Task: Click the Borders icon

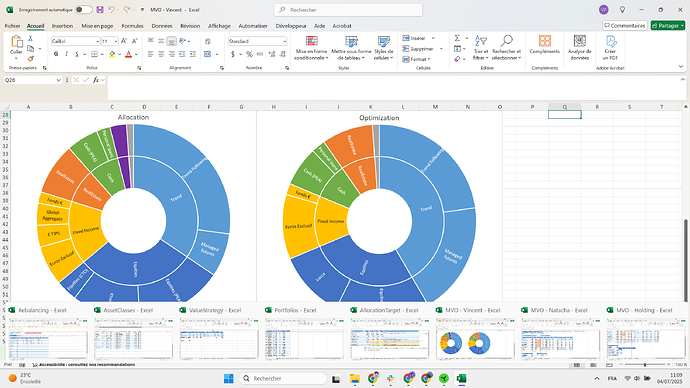Action: [94, 54]
